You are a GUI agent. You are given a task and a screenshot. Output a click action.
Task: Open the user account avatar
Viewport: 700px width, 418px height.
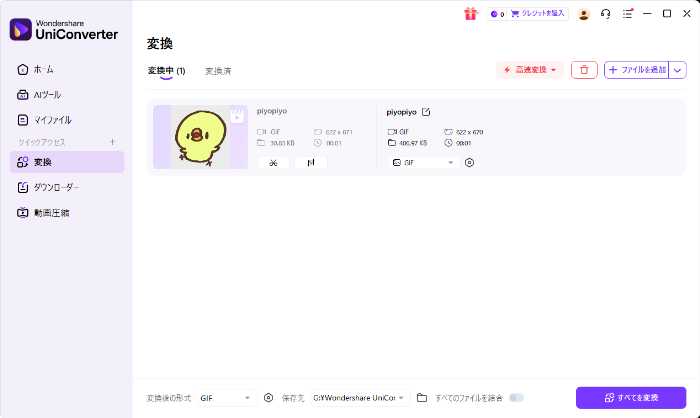pyautogui.click(x=583, y=14)
